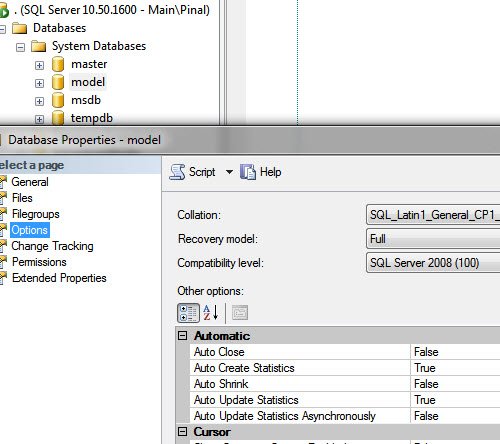Expand the msdb database node
The width and height of the screenshot is (500, 444).
click(x=39, y=101)
